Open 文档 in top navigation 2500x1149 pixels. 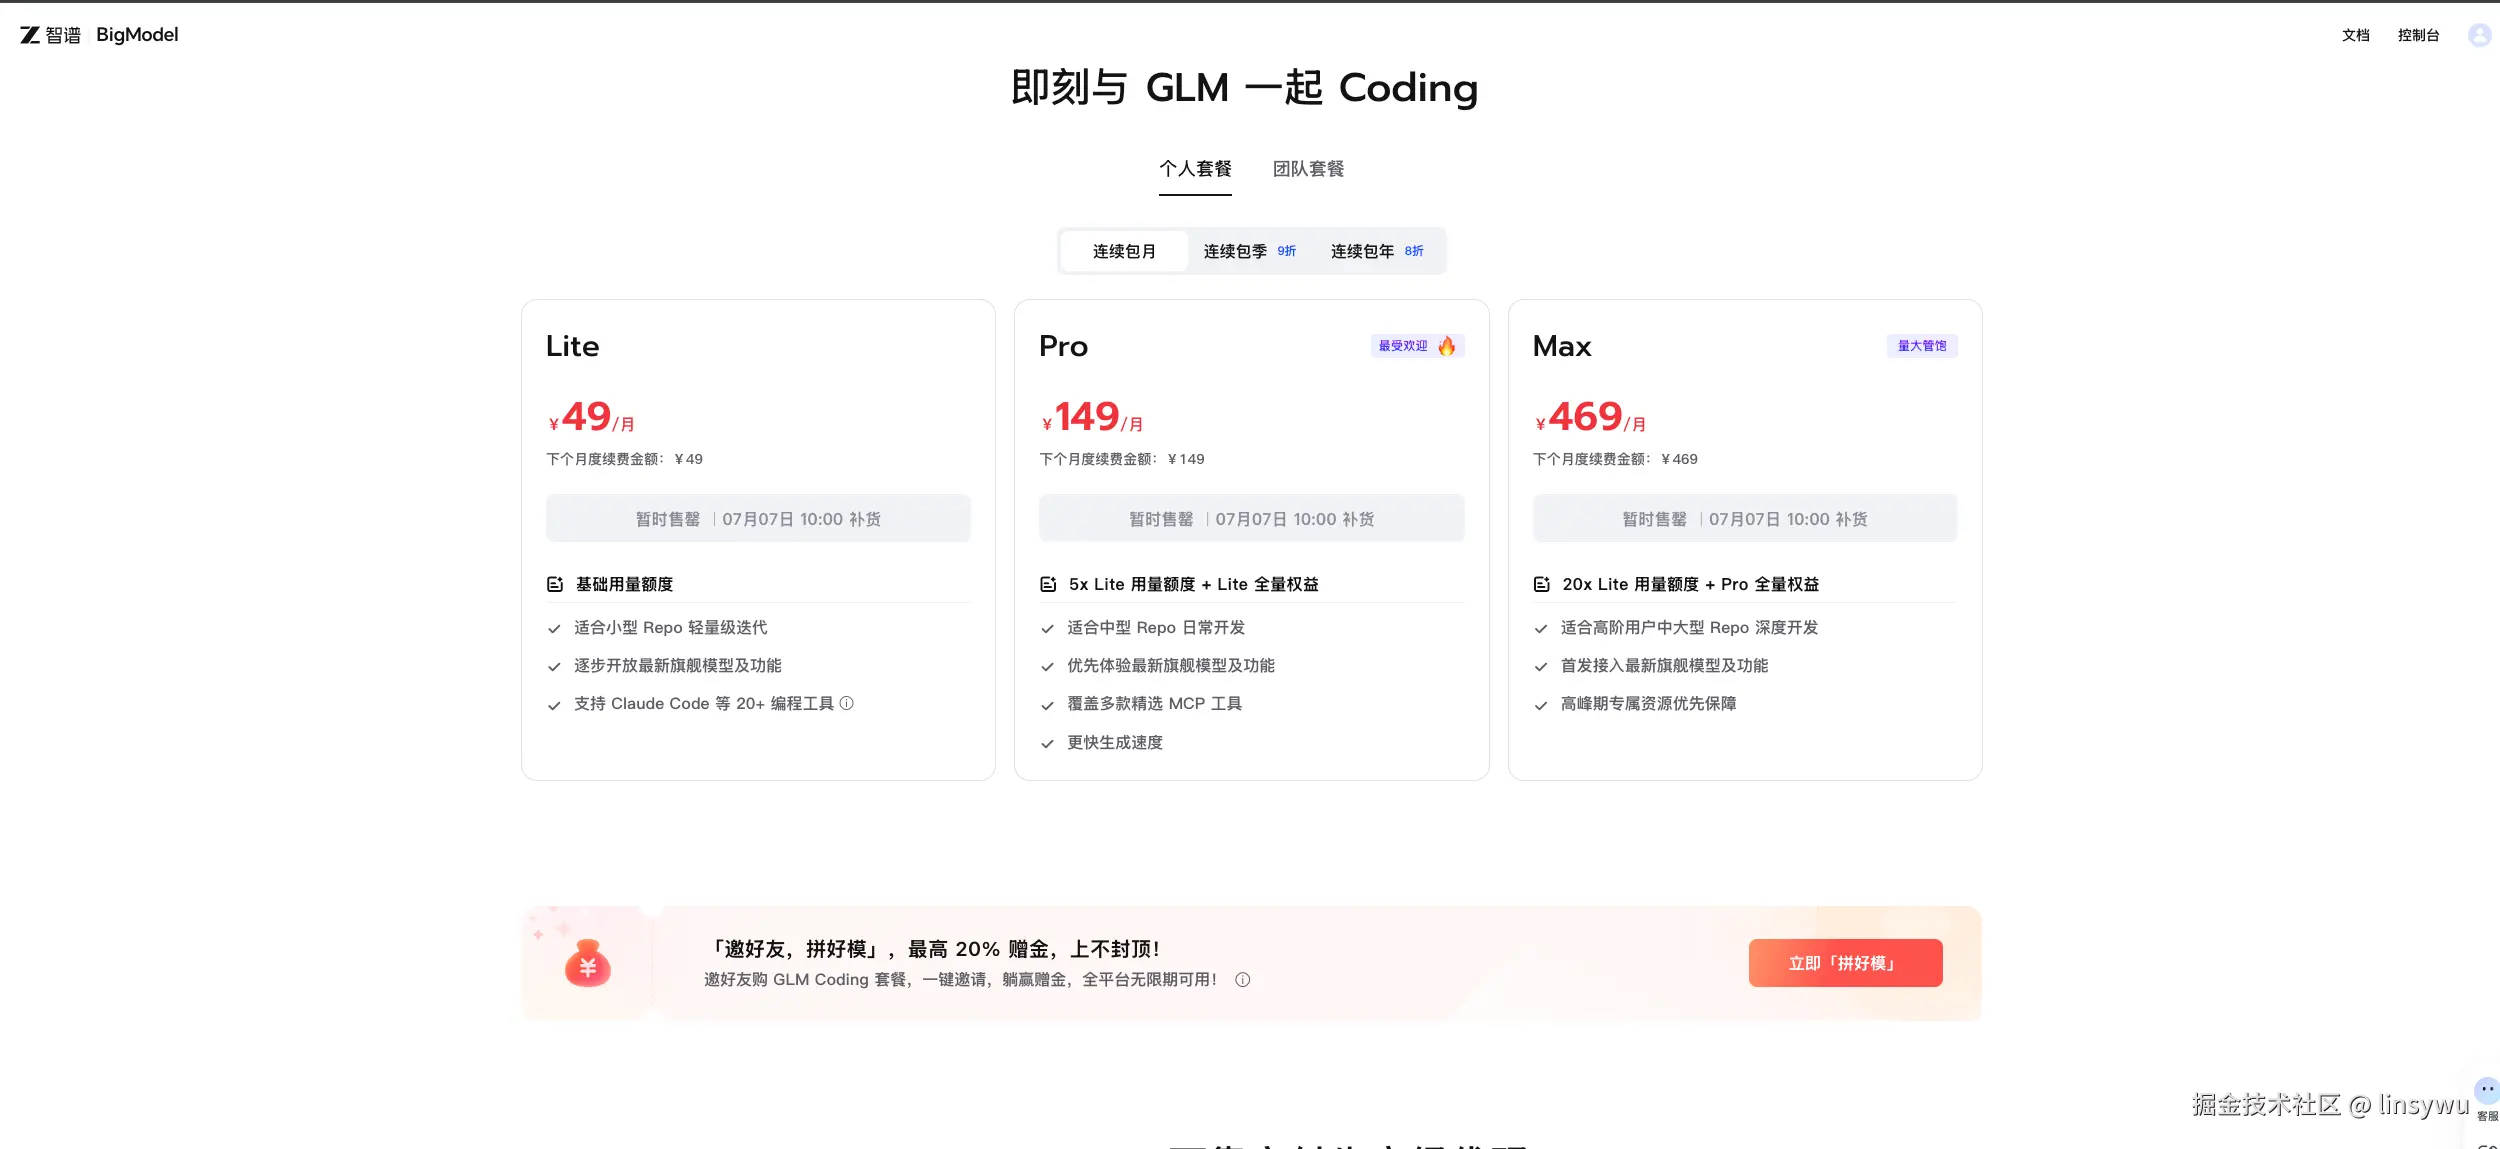[2355, 35]
